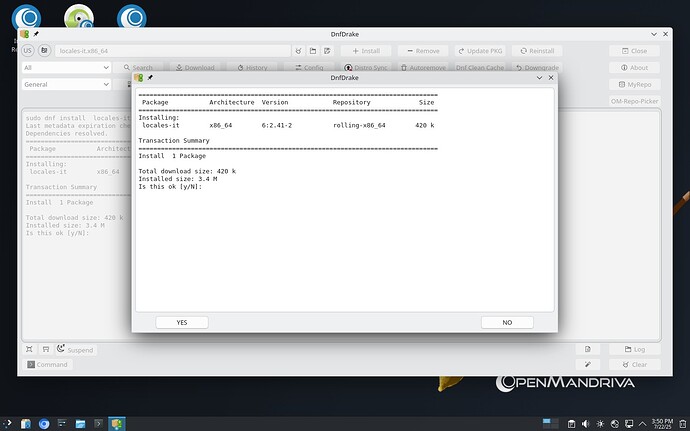The height and width of the screenshot is (431, 690).
Task: Click the round icon next to US
Action: [x=44, y=51]
